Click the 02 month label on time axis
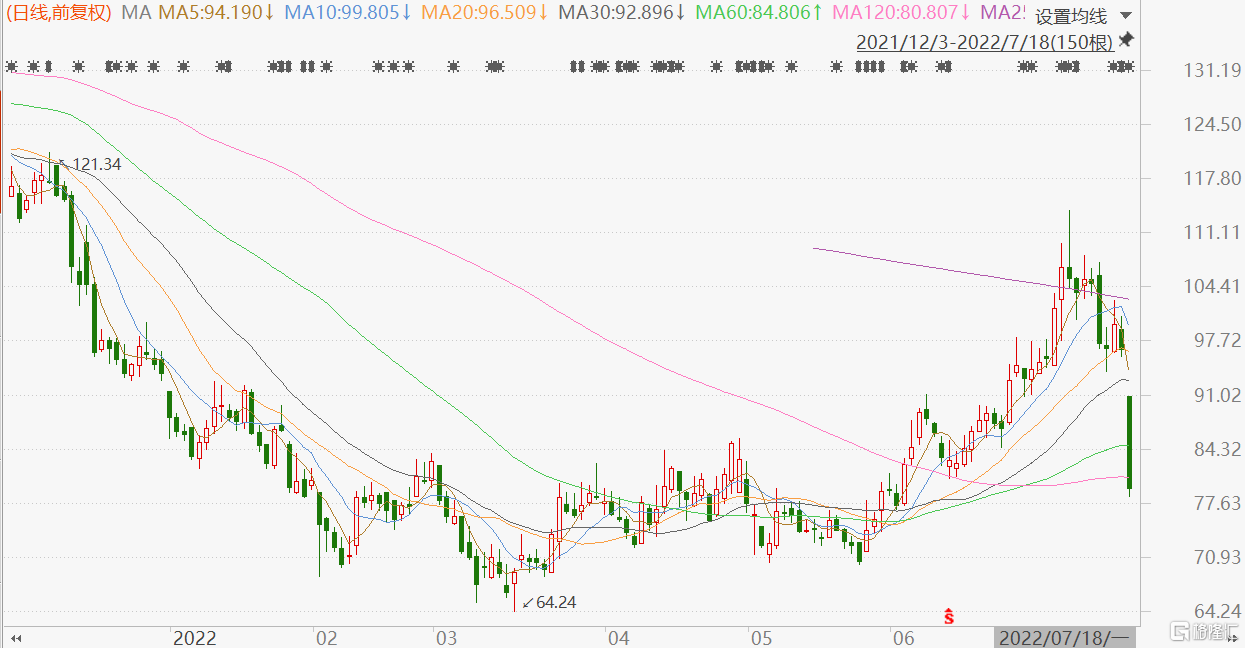Screen dimensions: 1245x648 click(x=326, y=637)
